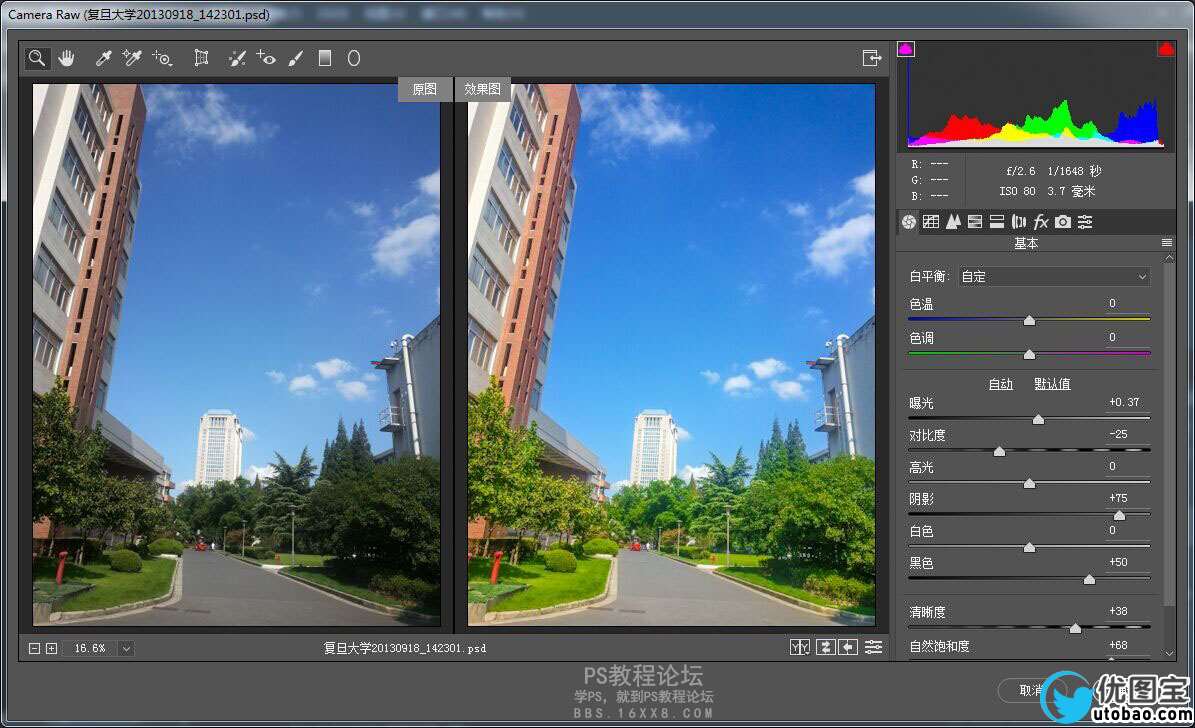
Task: Select the Transform tool
Action: [x=201, y=58]
